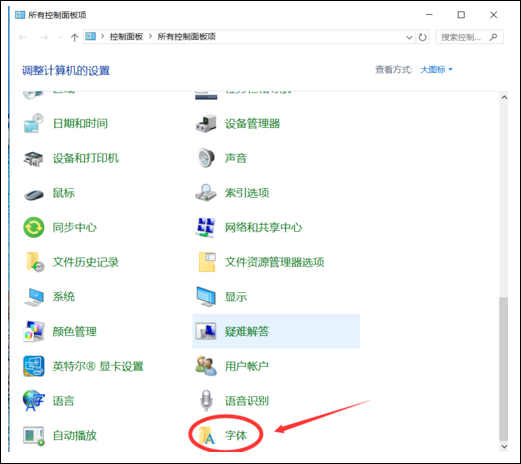
Task: Select 所有控制面板项 breadcrumb segment
Action: coord(186,36)
